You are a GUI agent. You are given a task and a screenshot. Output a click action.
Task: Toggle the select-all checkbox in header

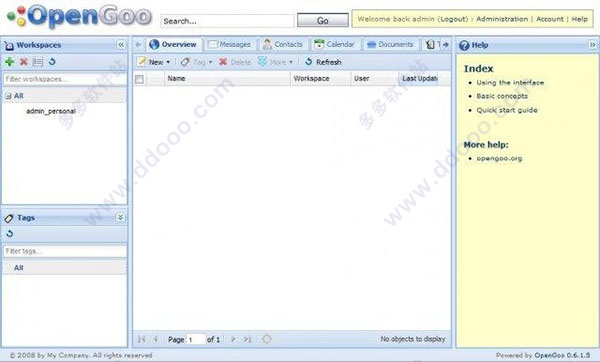pos(139,79)
